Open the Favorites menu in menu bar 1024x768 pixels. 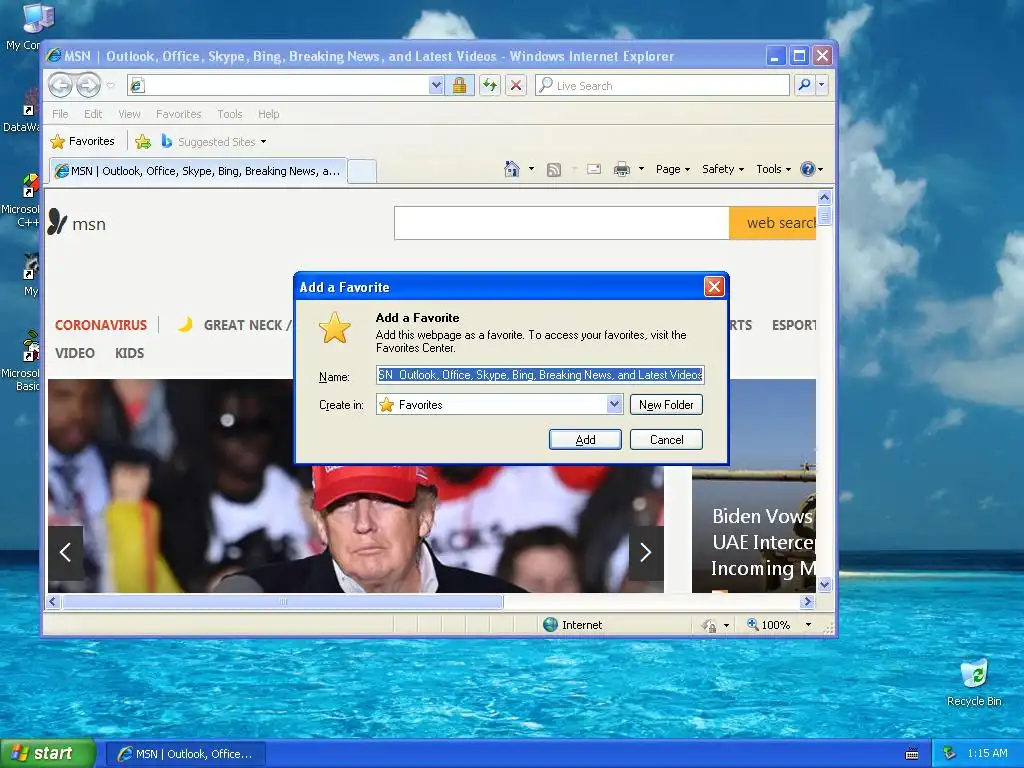coord(178,114)
